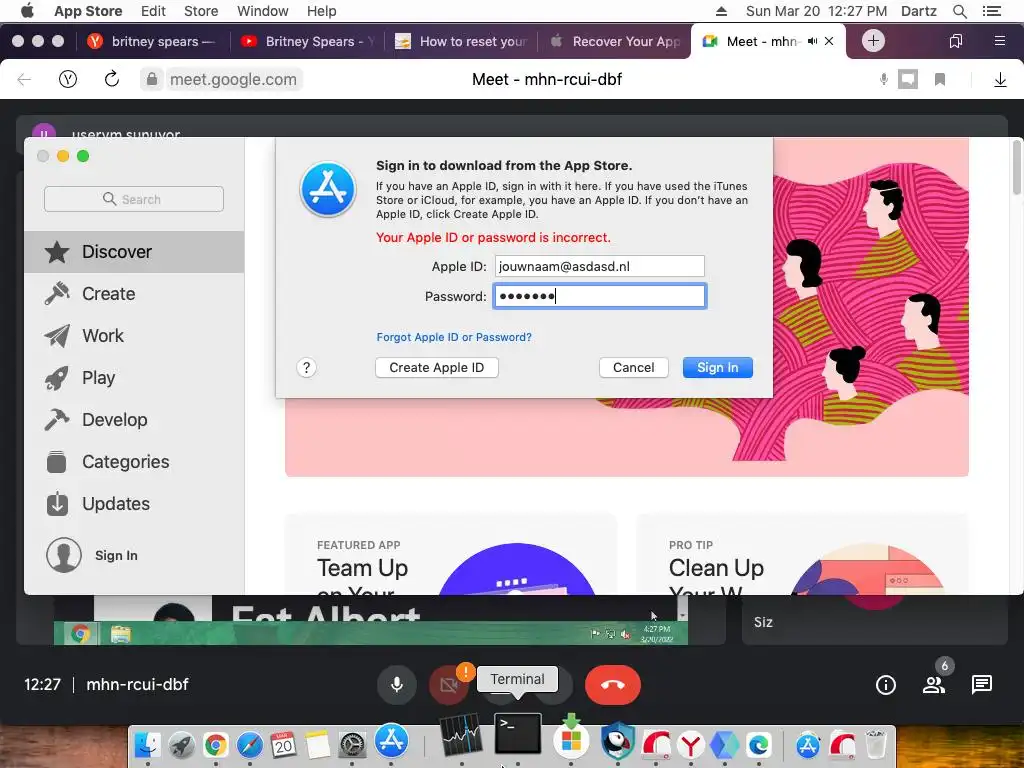
Task: Click the Create Apple ID button
Action: (x=437, y=368)
